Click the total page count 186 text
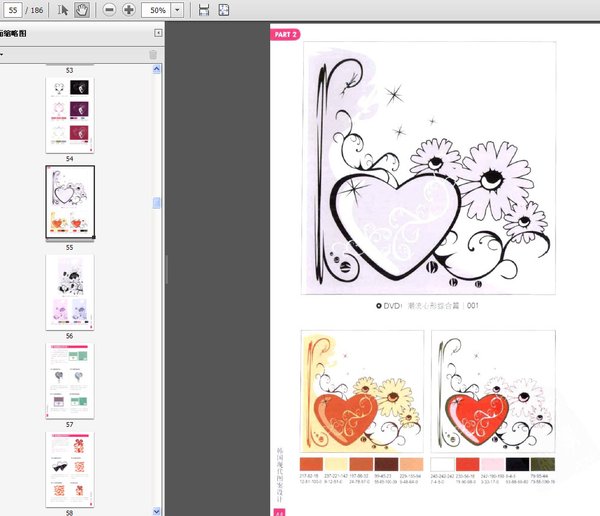Viewport: 600px width, 516px height. pos(37,10)
